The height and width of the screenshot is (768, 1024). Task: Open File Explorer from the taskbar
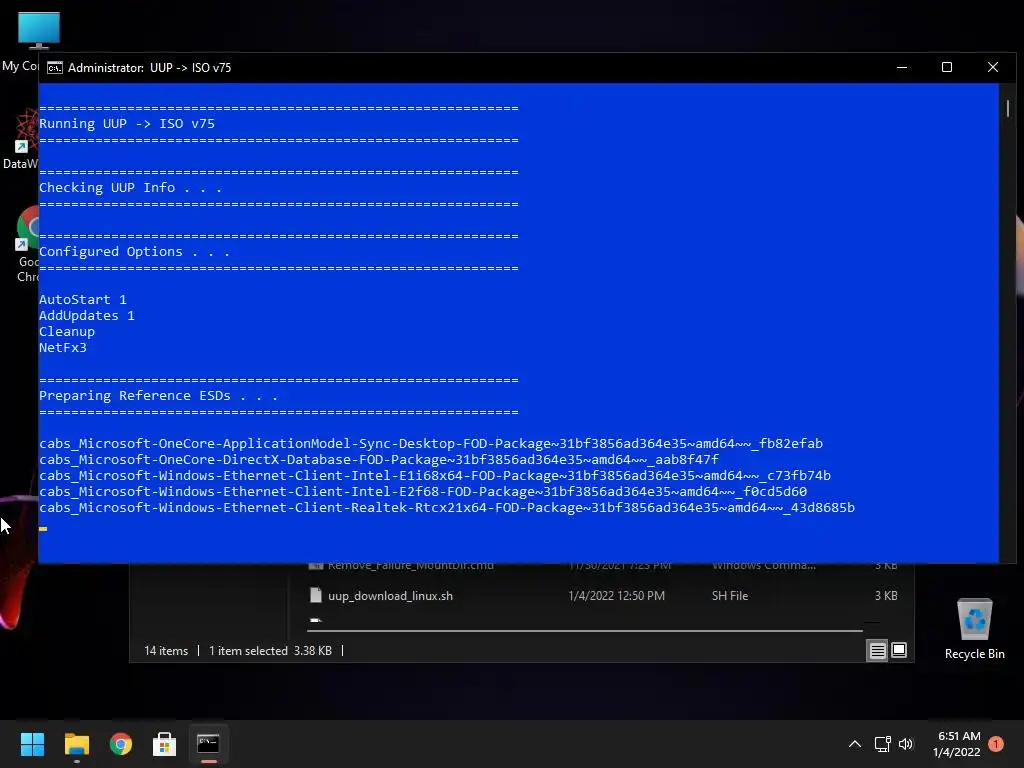coord(76,744)
